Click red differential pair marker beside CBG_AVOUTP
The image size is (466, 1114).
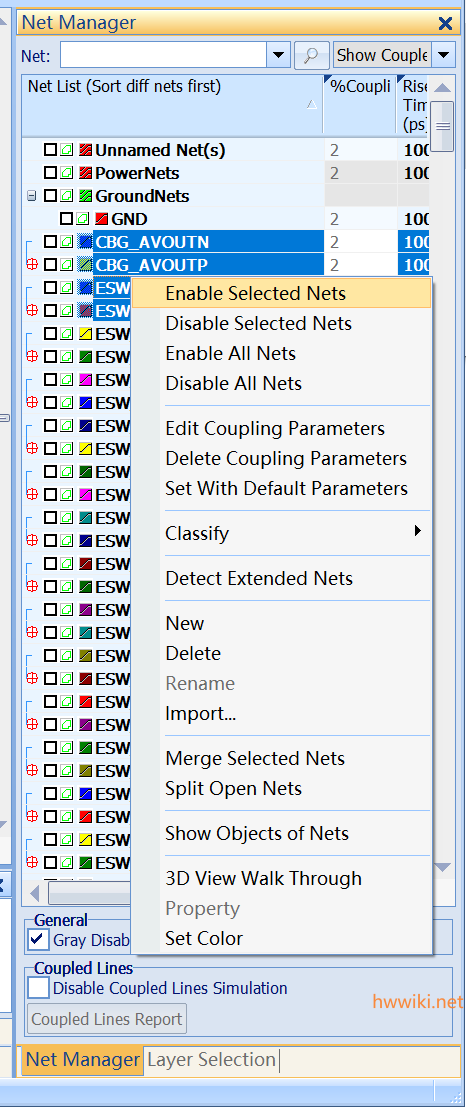click(x=31, y=264)
